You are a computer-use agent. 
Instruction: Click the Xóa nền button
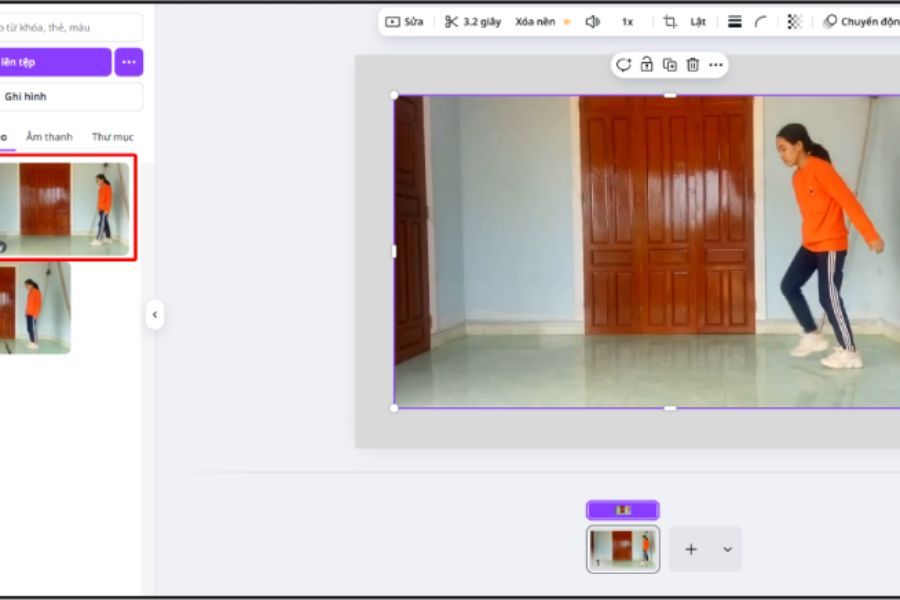543,21
